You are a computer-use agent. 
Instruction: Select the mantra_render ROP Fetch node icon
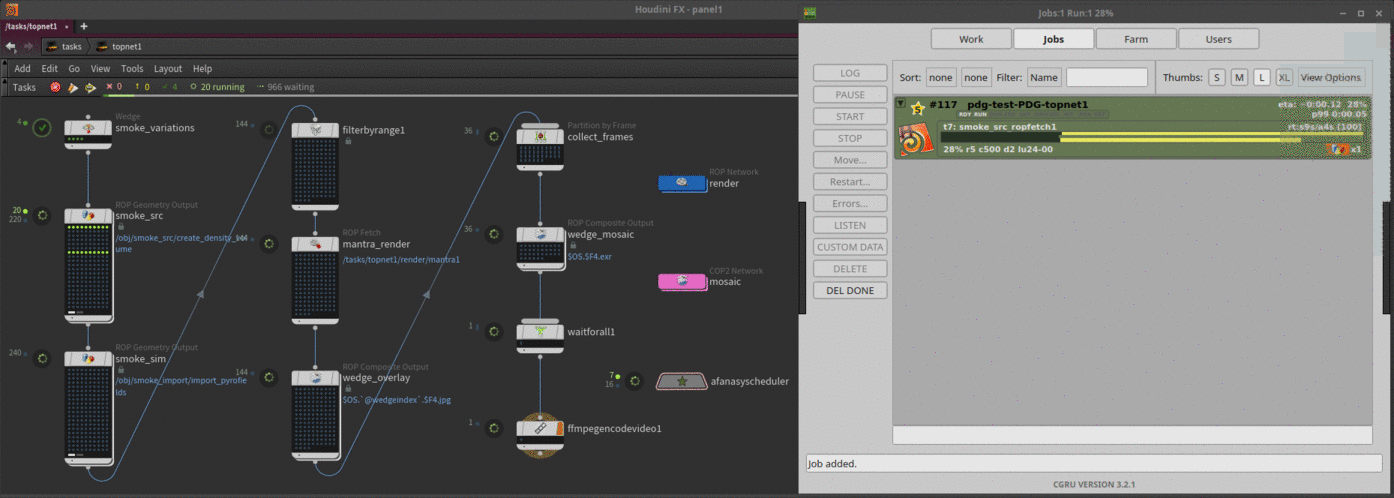(x=315, y=244)
